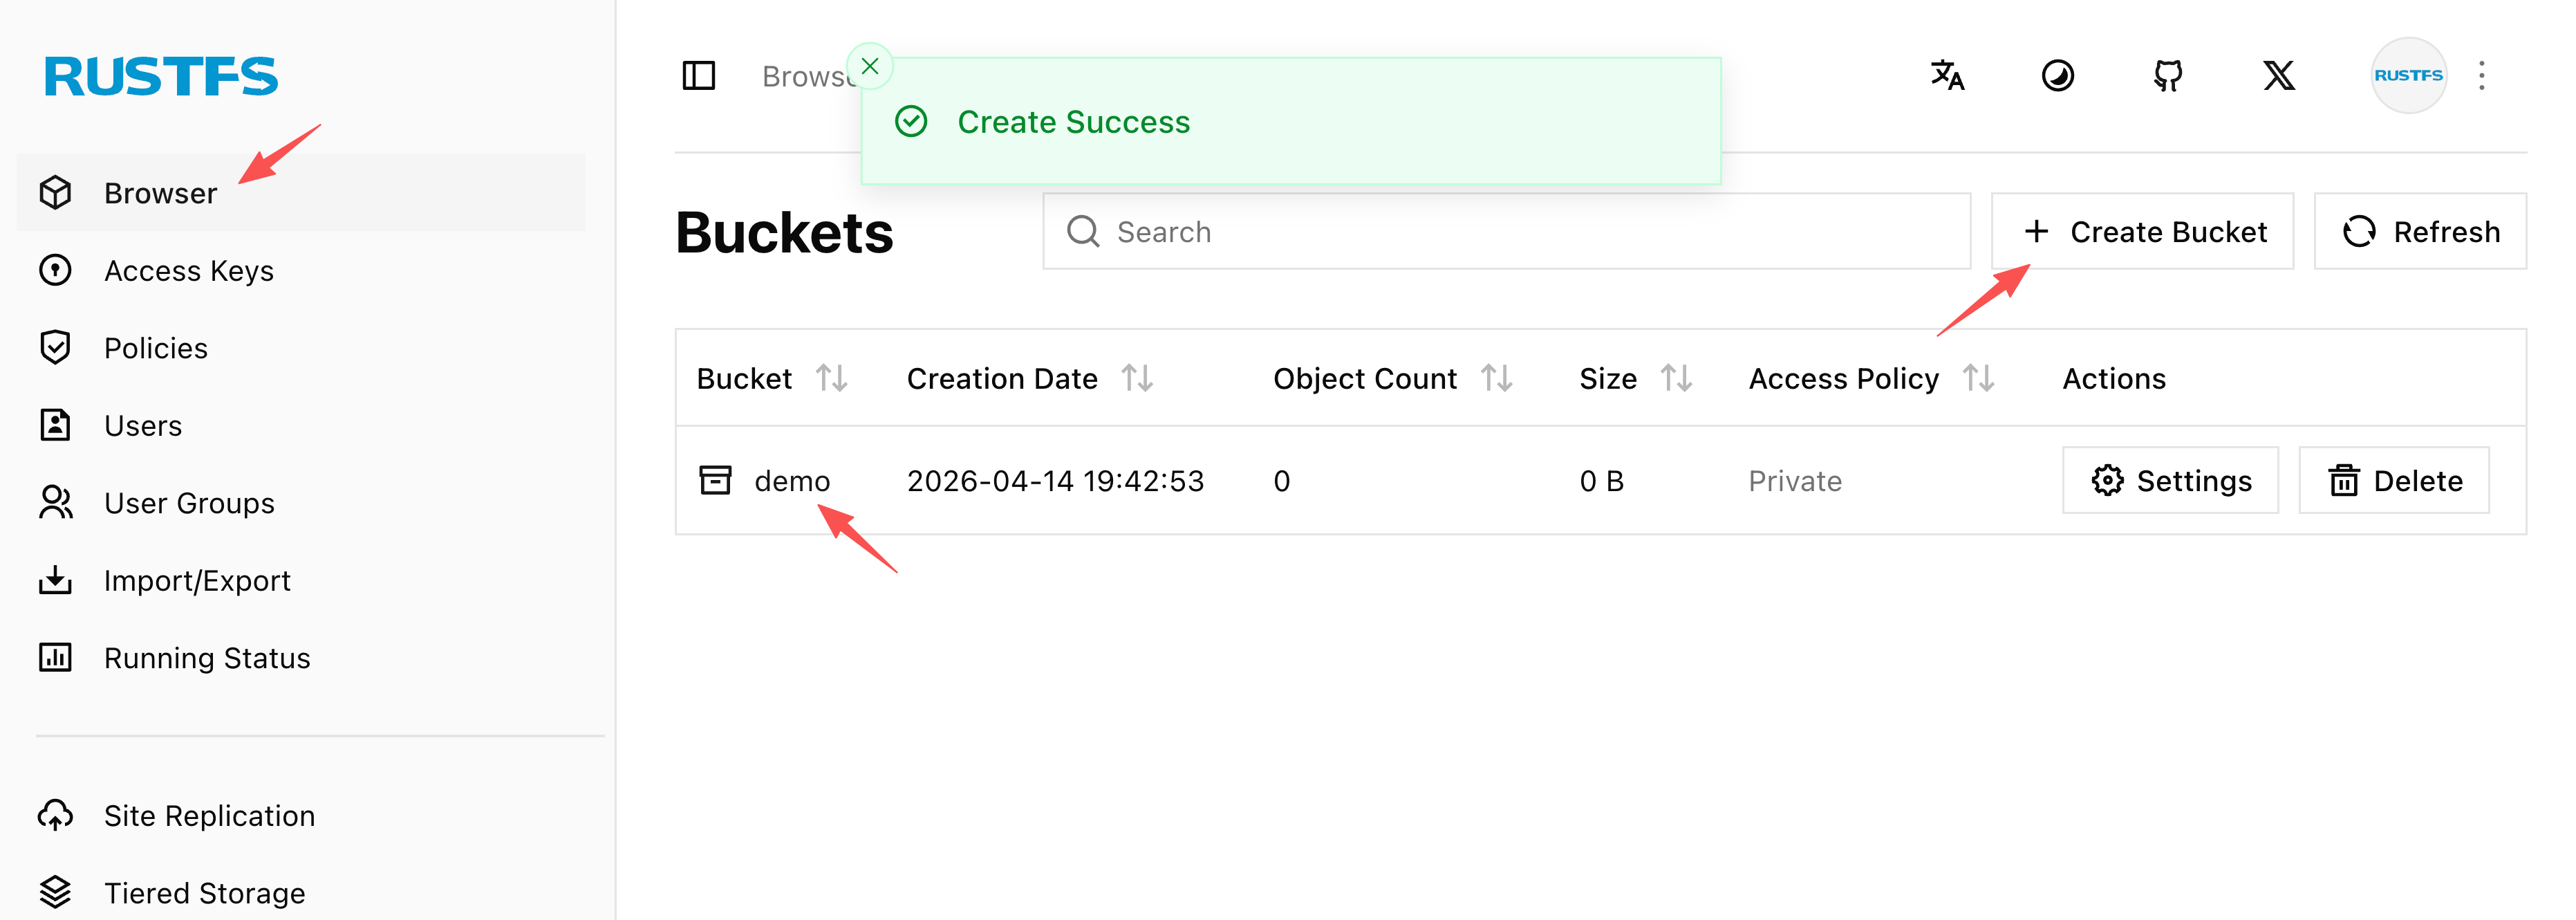Sort the table by Object Count
The height and width of the screenshot is (920, 2576).
pyautogui.click(x=1496, y=379)
